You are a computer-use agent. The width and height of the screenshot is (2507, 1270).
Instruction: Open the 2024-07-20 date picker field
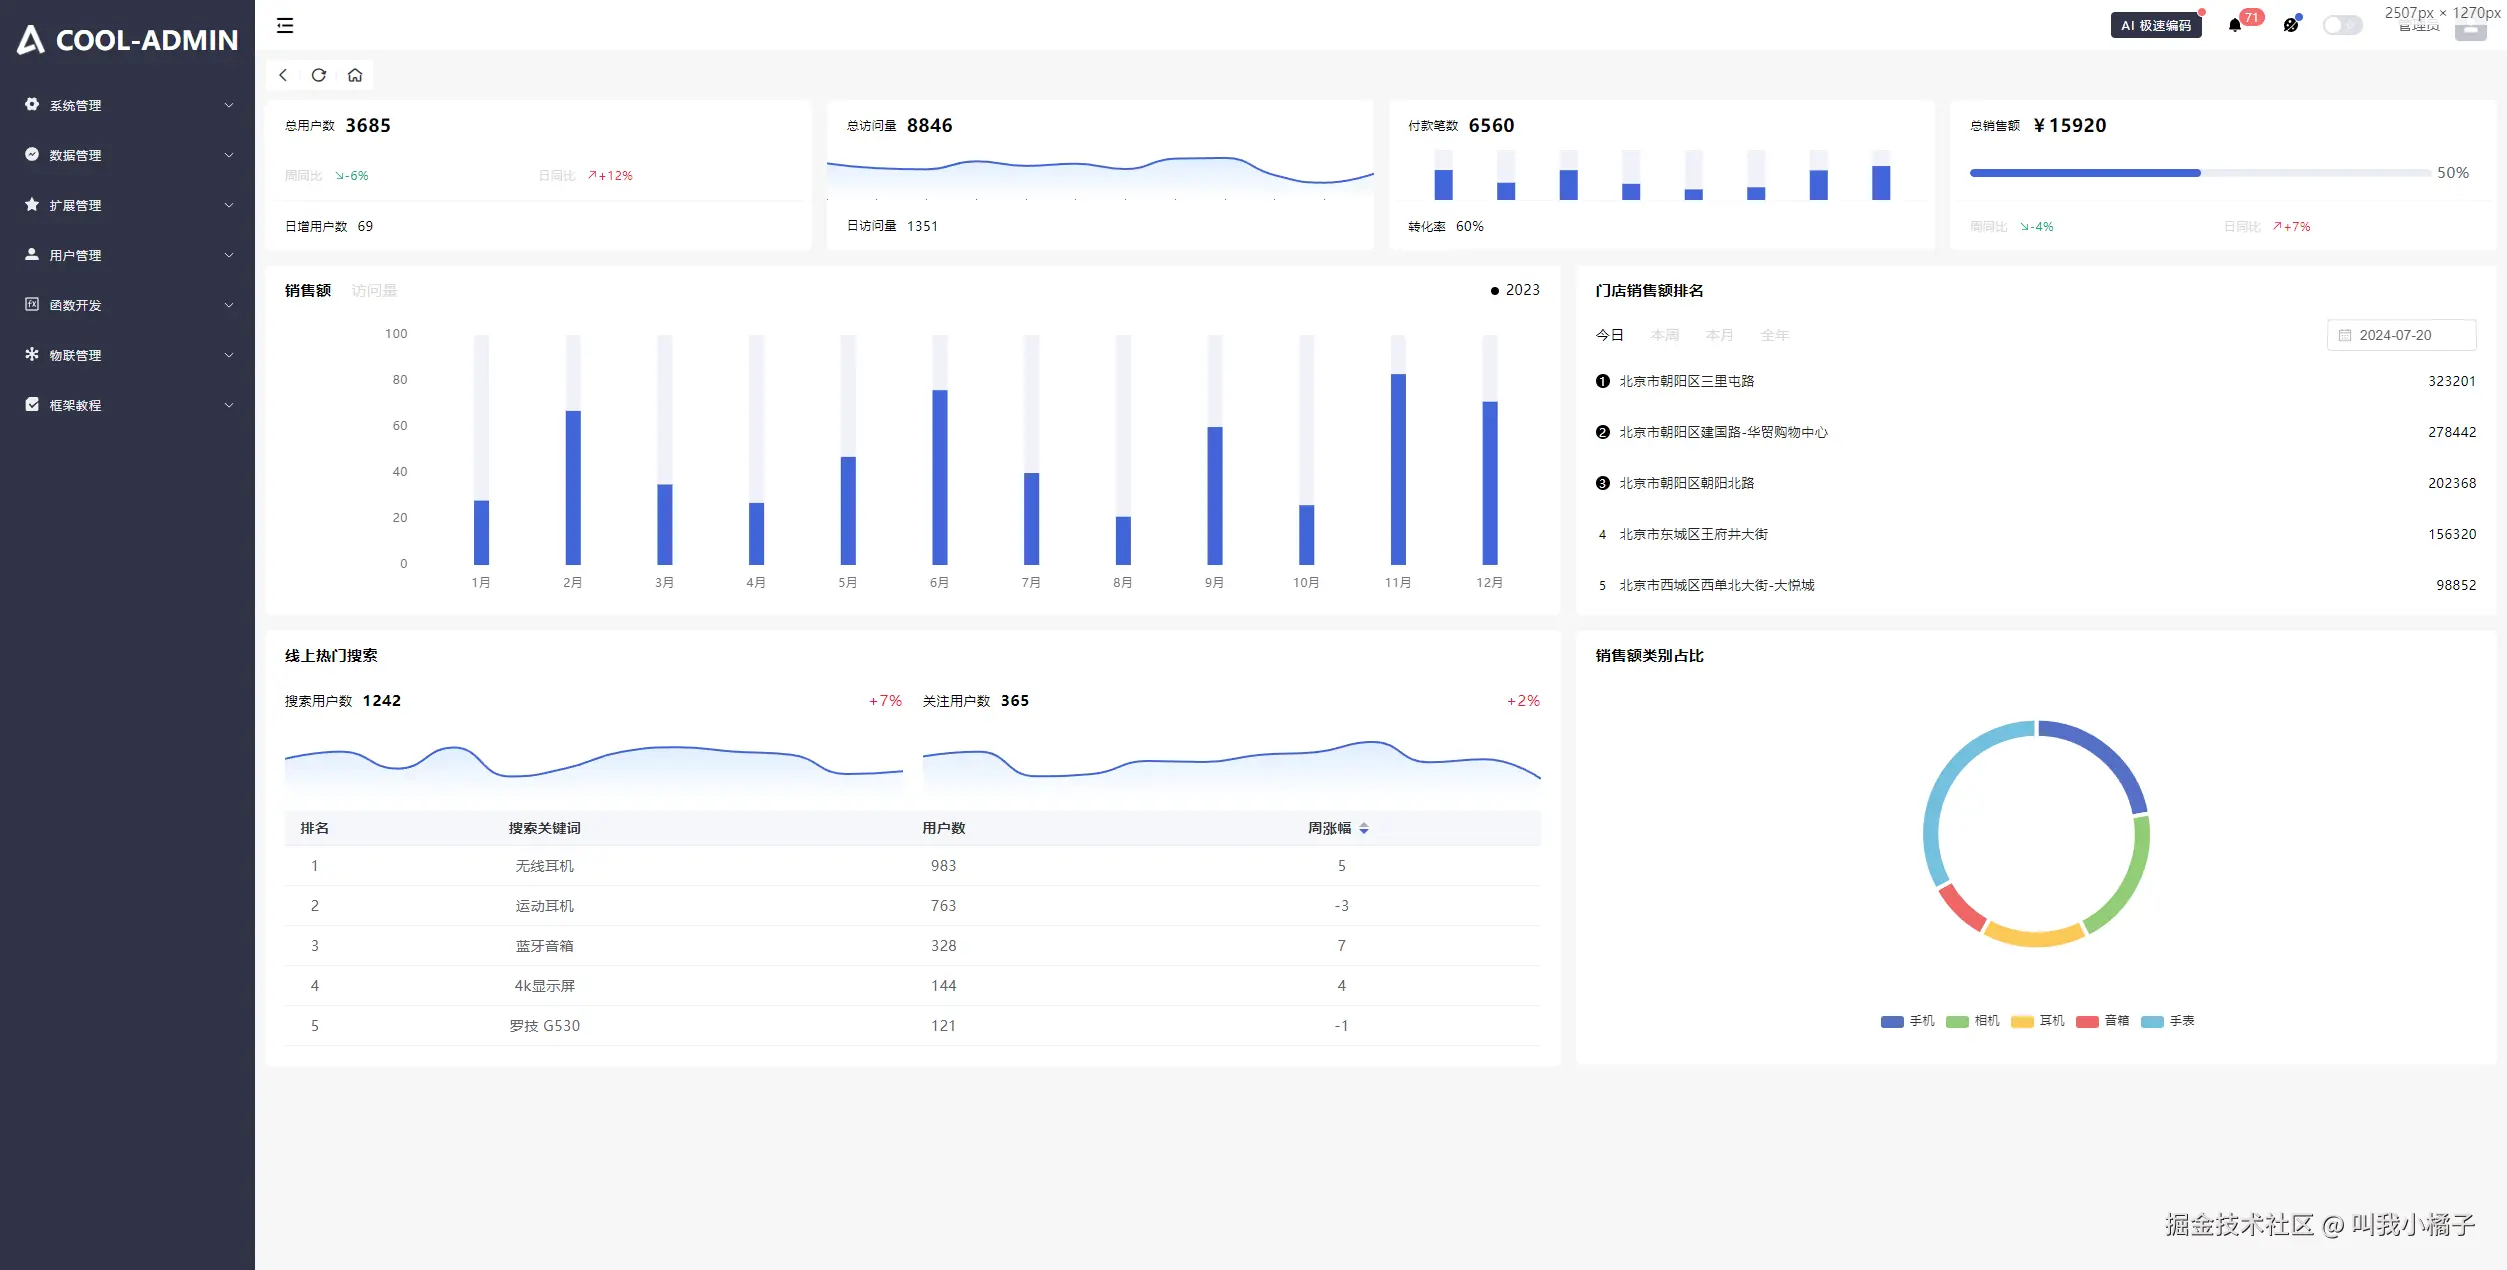coord(2401,335)
